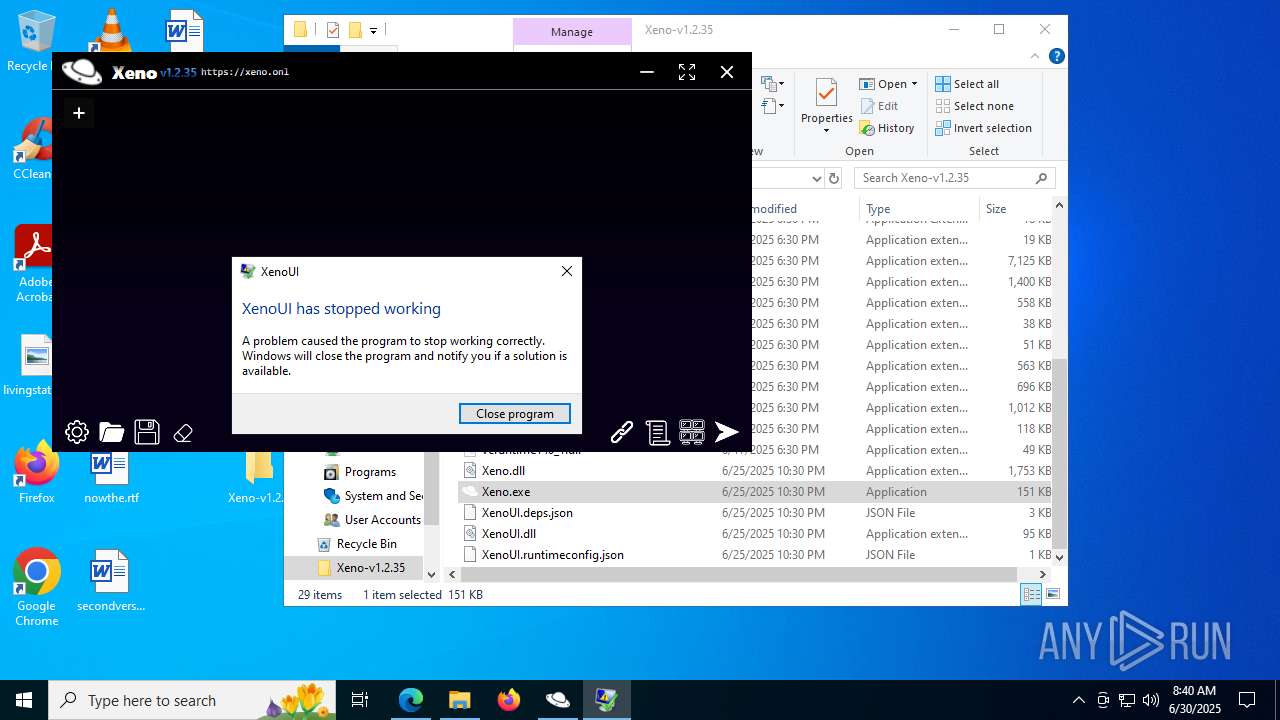Open the Xeno grid panel icon

tap(692, 432)
